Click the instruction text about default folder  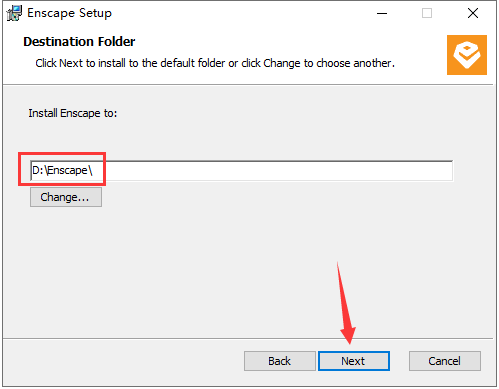point(215,63)
